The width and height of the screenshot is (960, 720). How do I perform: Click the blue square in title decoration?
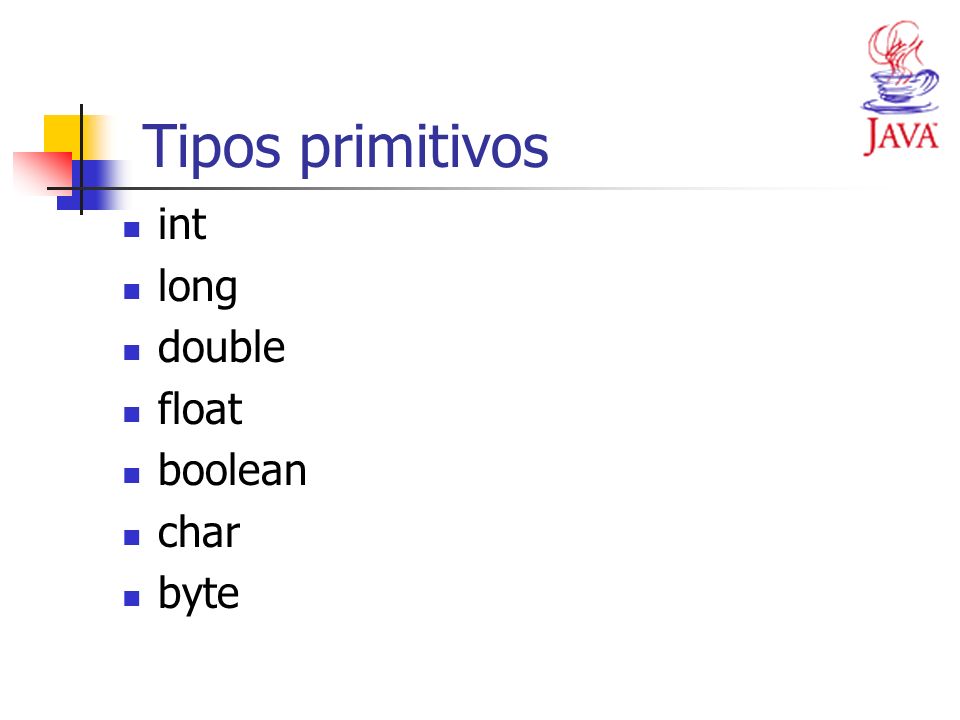click(x=92, y=185)
